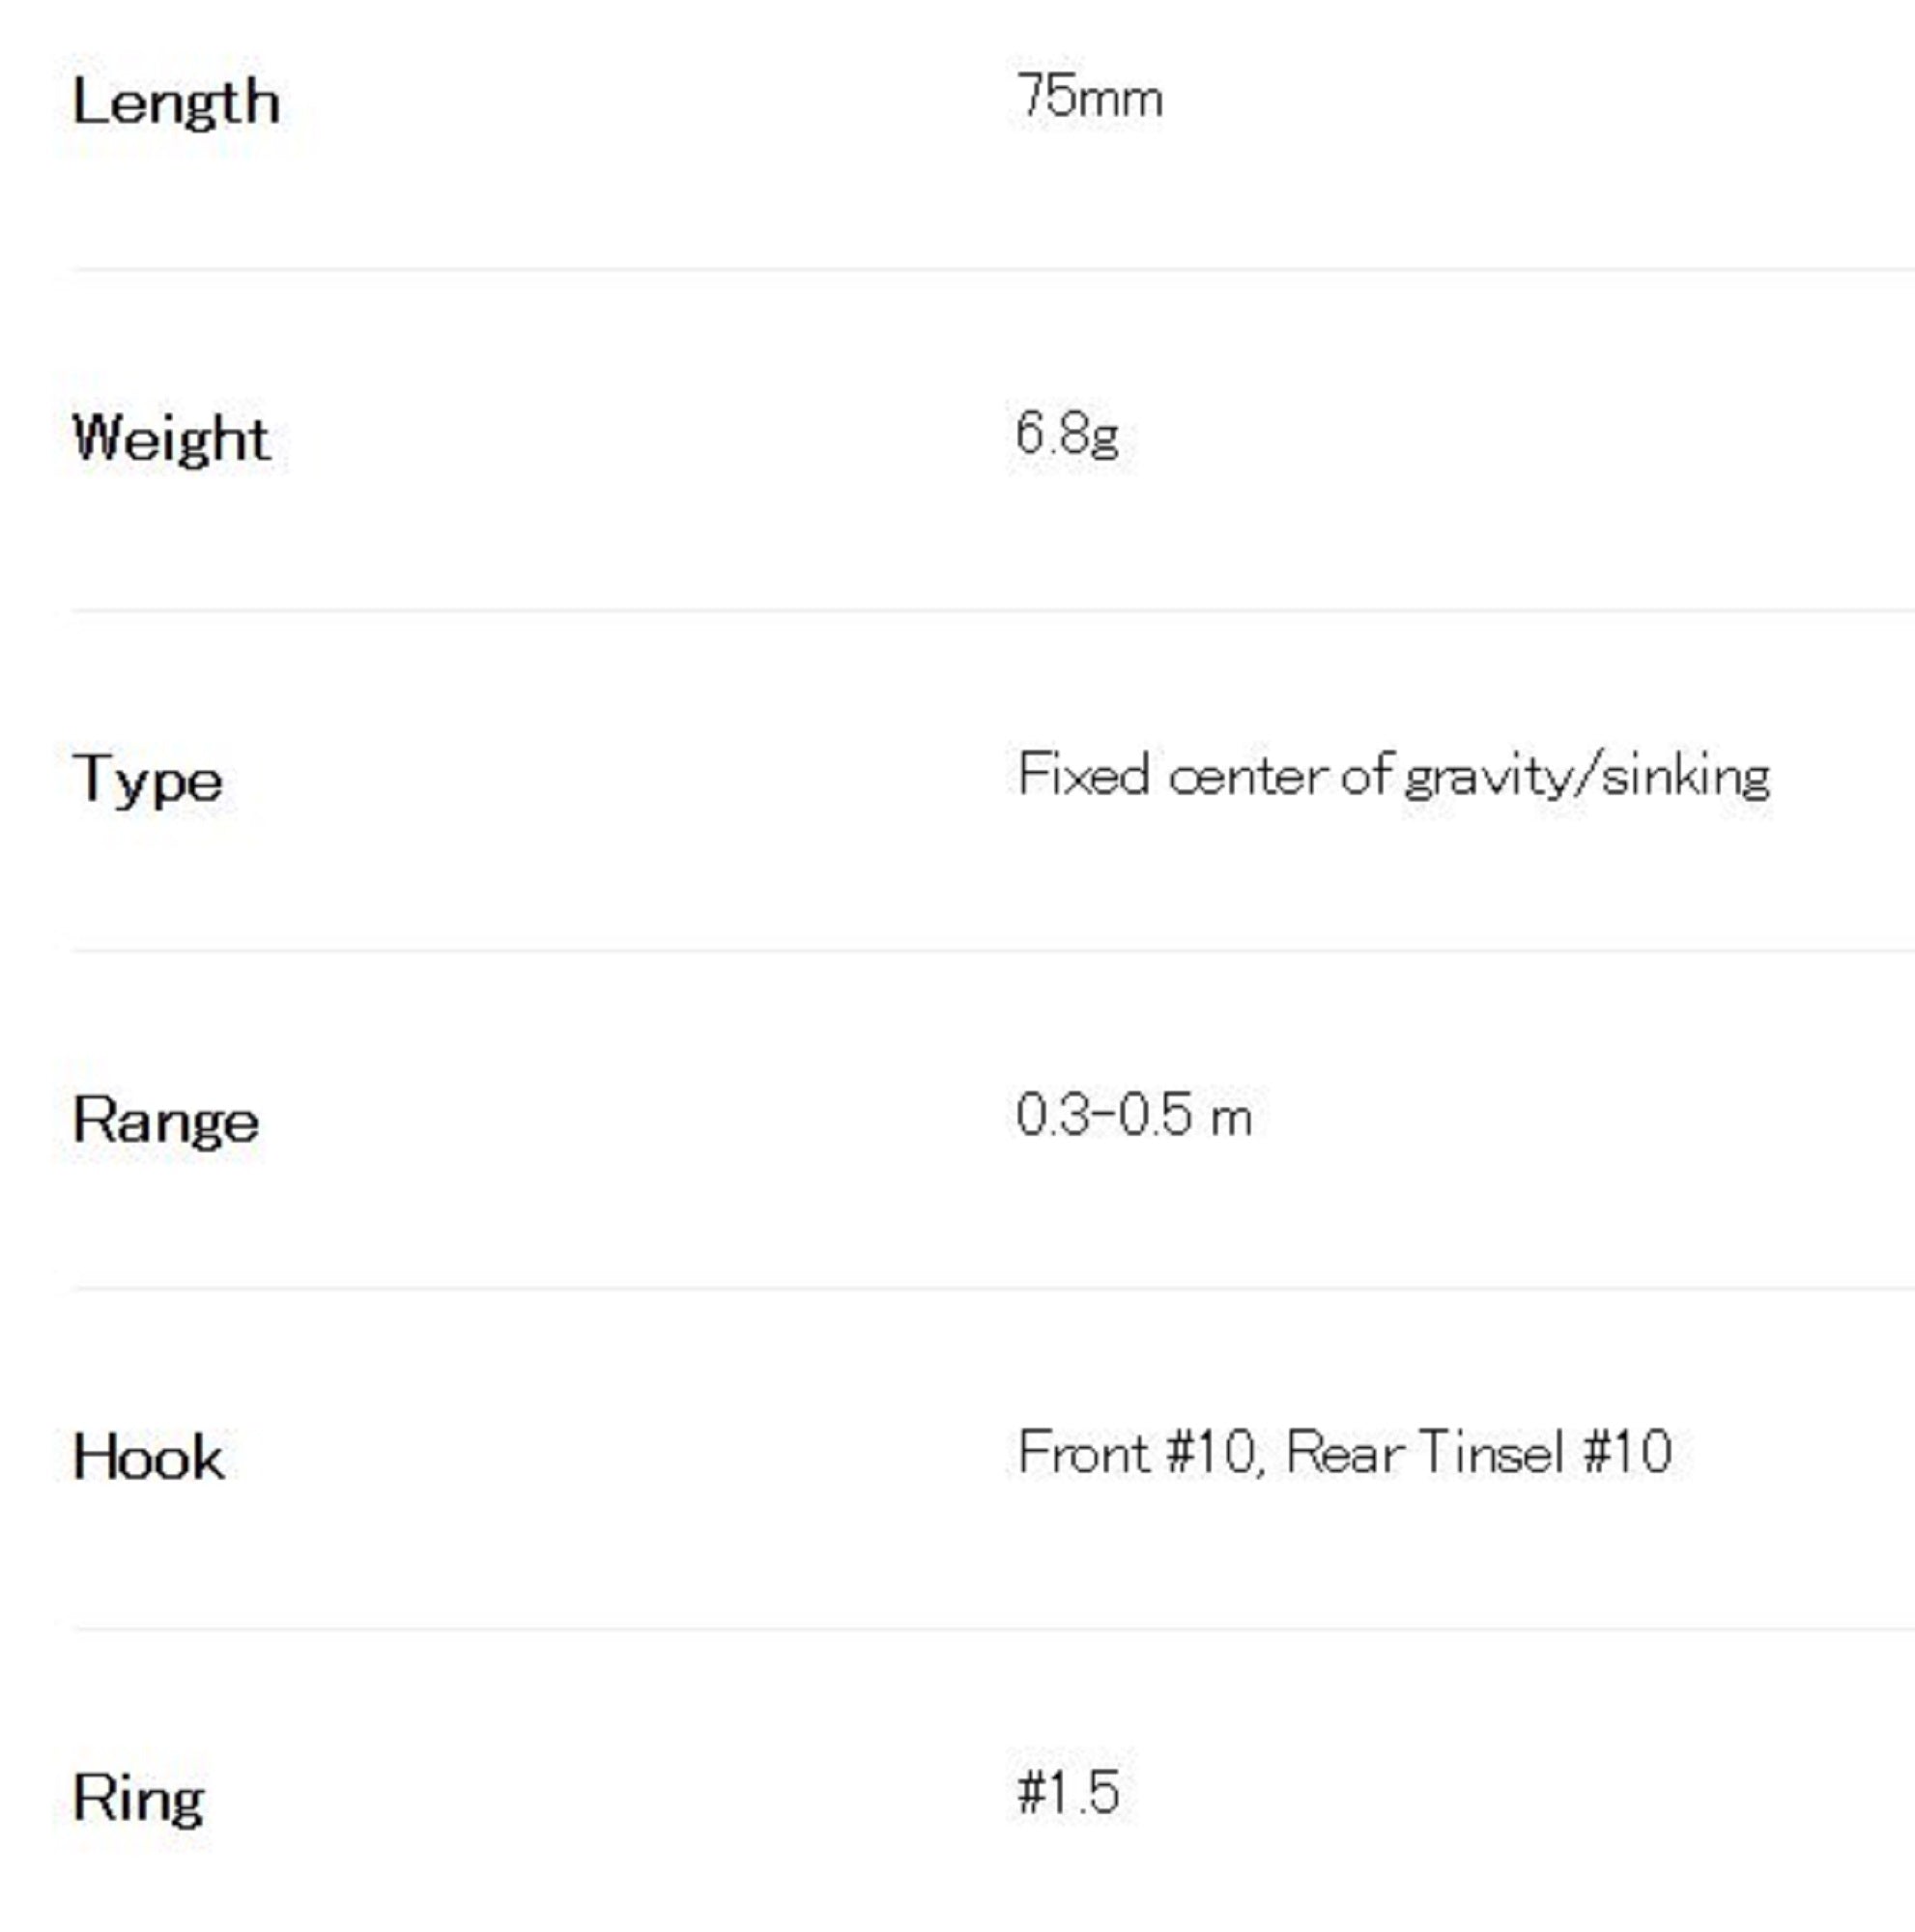Click the Weight label
Viewport: 1915px width, 1932px height.
tap(171, 439)
